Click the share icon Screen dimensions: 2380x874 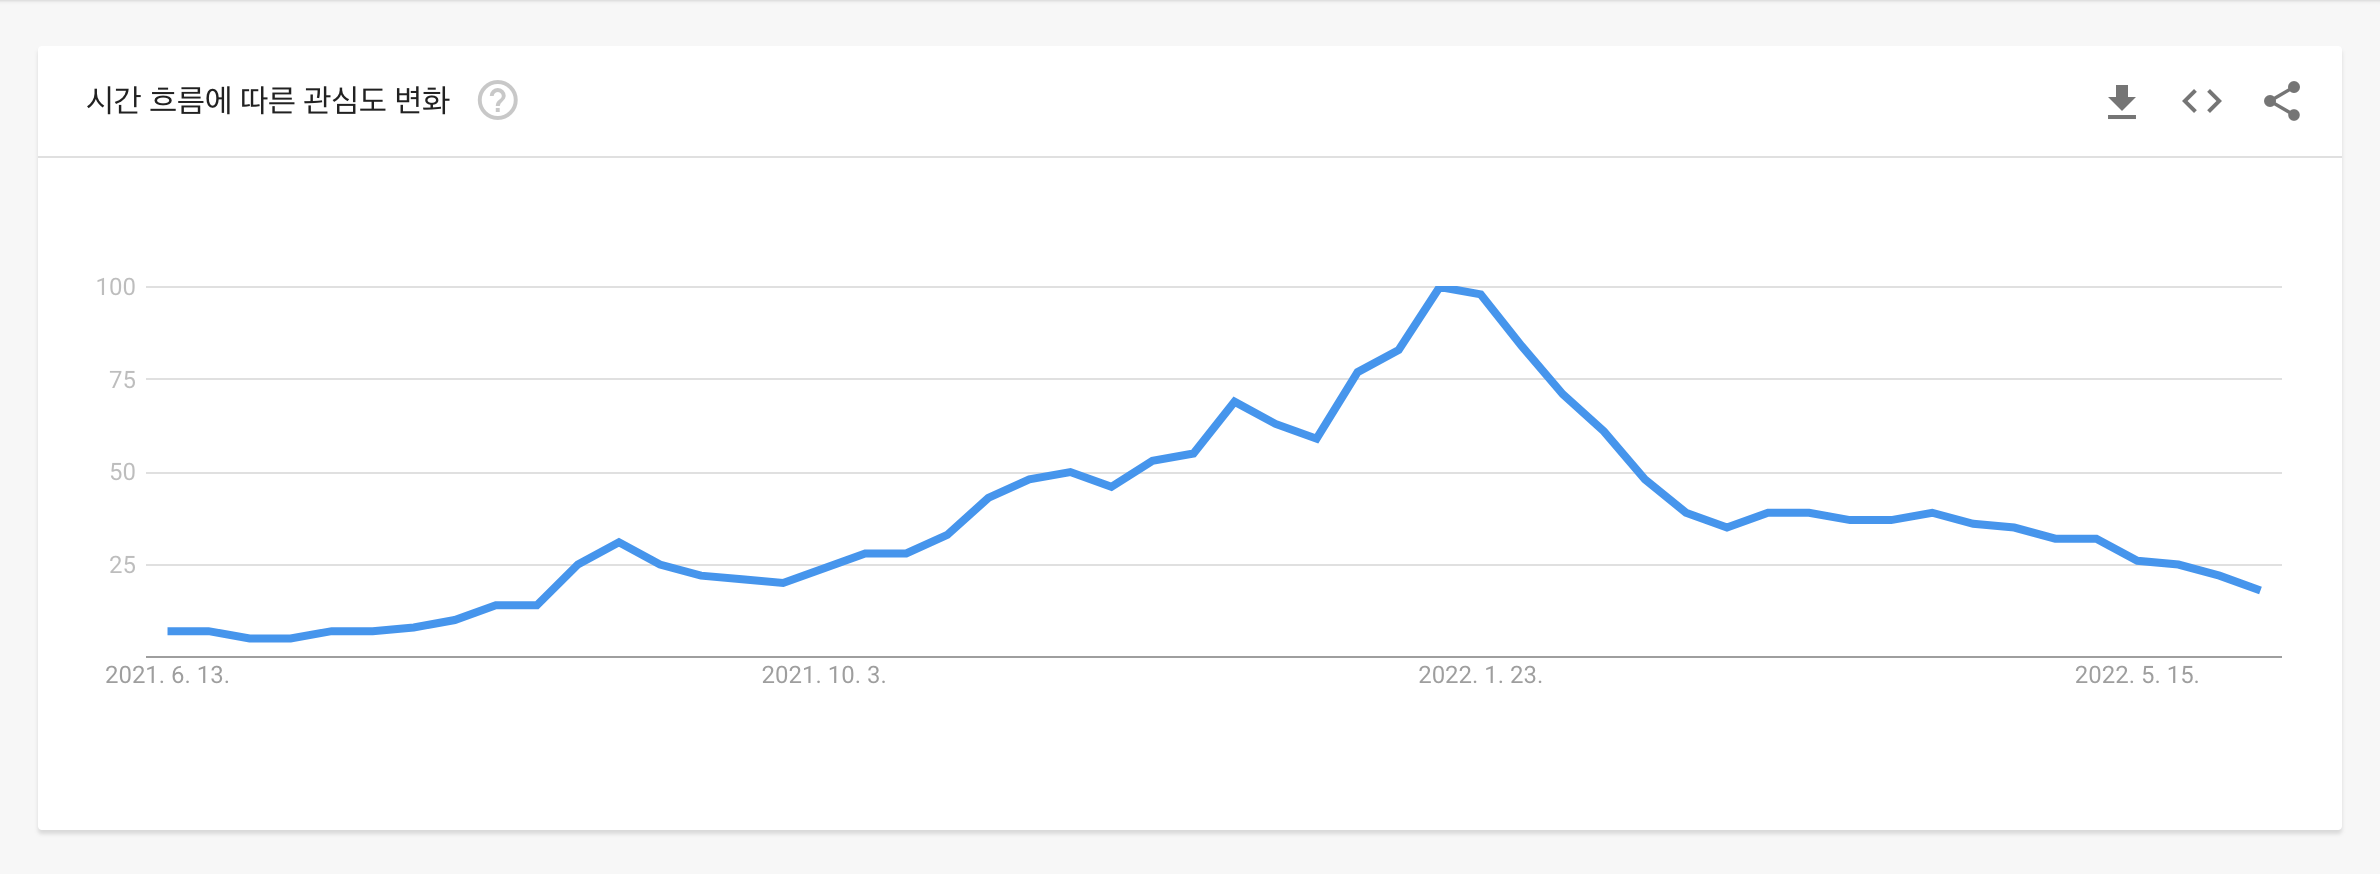(2282, 101)
